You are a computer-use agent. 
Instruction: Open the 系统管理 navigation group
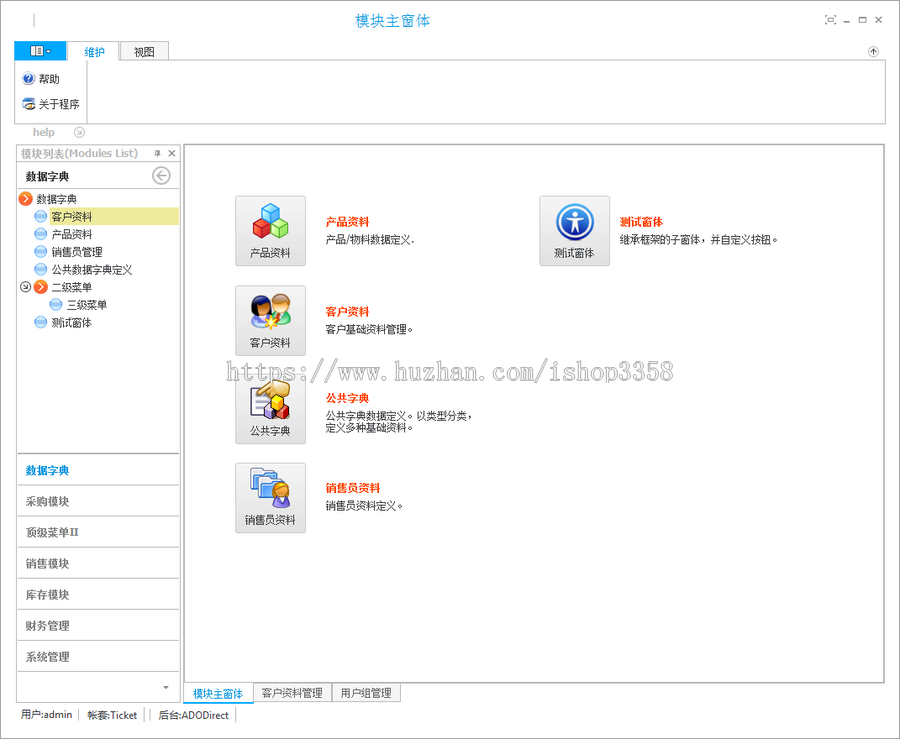pyautogui.click(x=98, y=656)
